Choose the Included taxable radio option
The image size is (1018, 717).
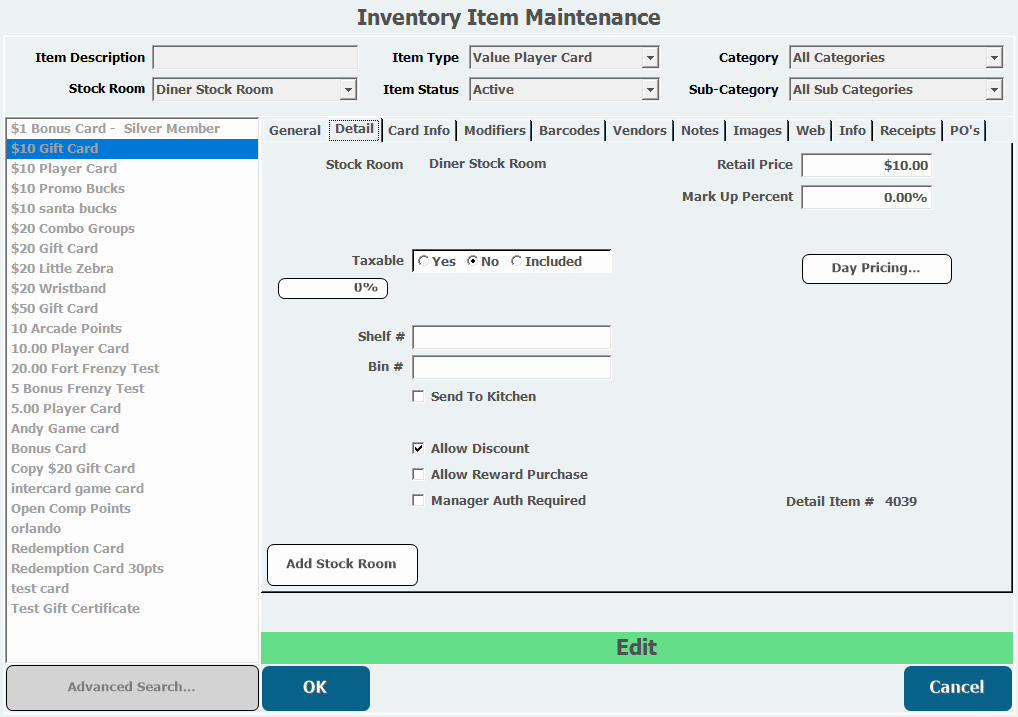click(517, 262)
